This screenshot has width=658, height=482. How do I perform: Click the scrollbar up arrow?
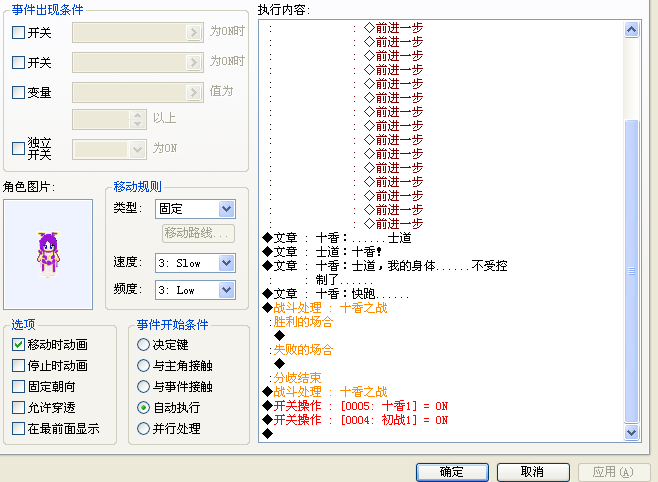point(632,30)
